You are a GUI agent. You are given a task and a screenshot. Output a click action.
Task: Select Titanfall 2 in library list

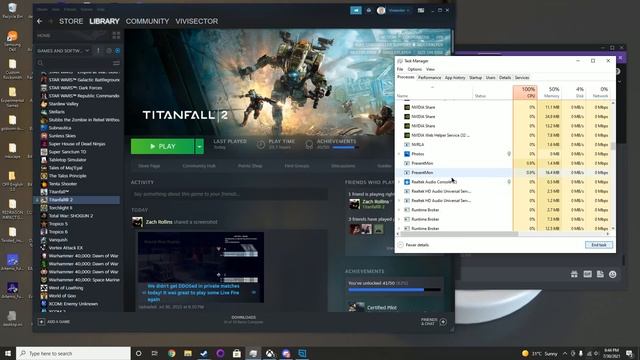tap(77, 200)
